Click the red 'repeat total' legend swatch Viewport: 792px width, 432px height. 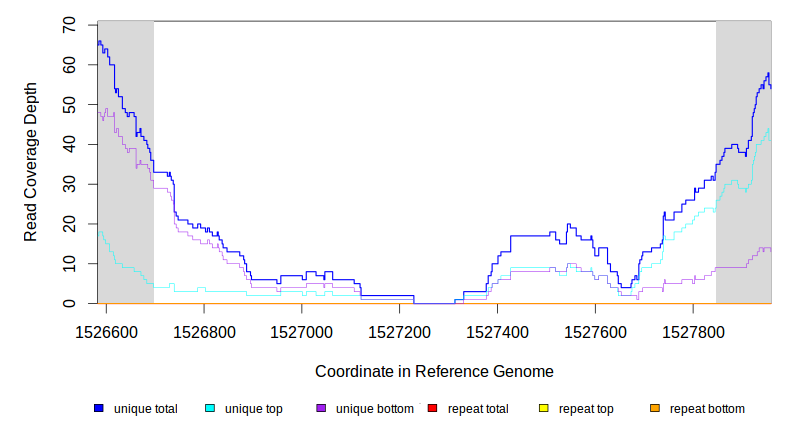[x=432, y=409]
